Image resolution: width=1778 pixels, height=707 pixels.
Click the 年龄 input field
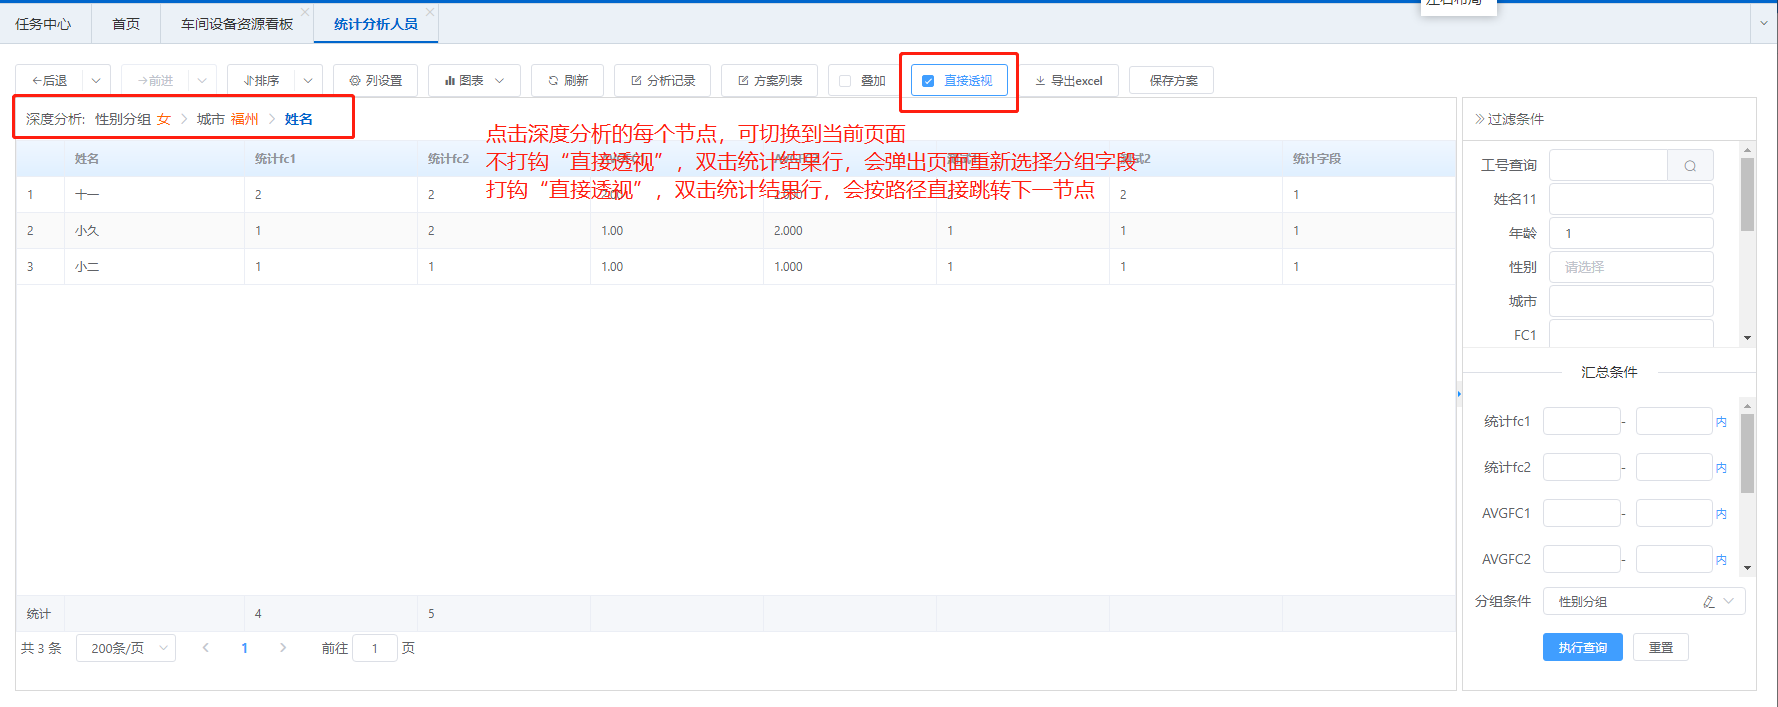(x=1630, y=233)
